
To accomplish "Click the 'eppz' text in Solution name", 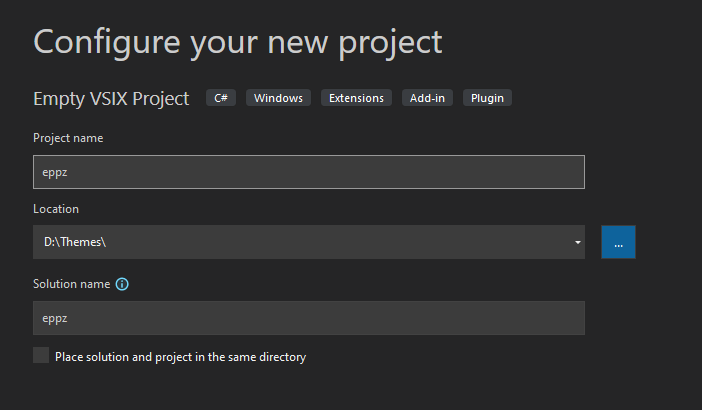I will (54, 318).
